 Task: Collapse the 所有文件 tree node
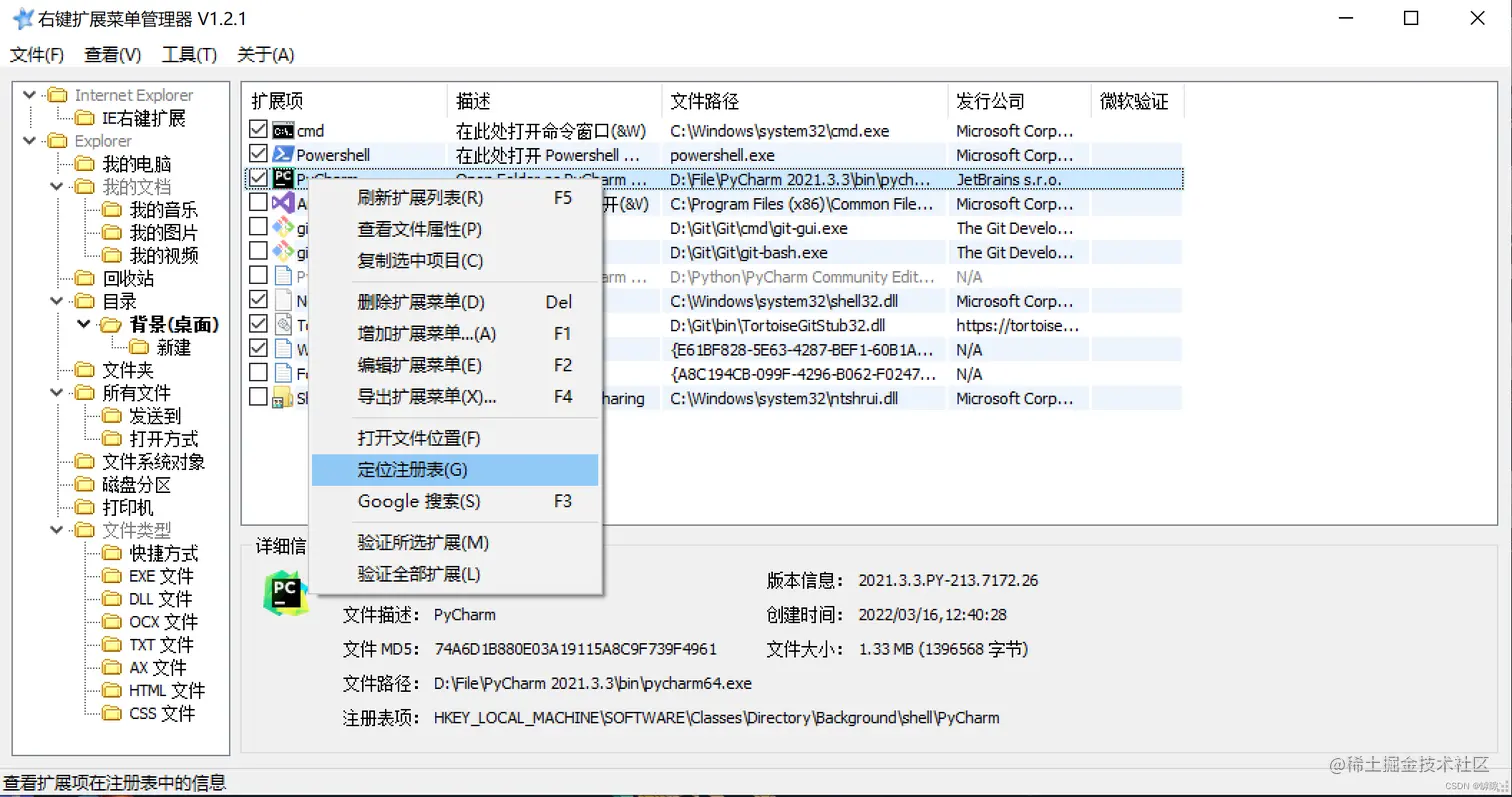58,393
